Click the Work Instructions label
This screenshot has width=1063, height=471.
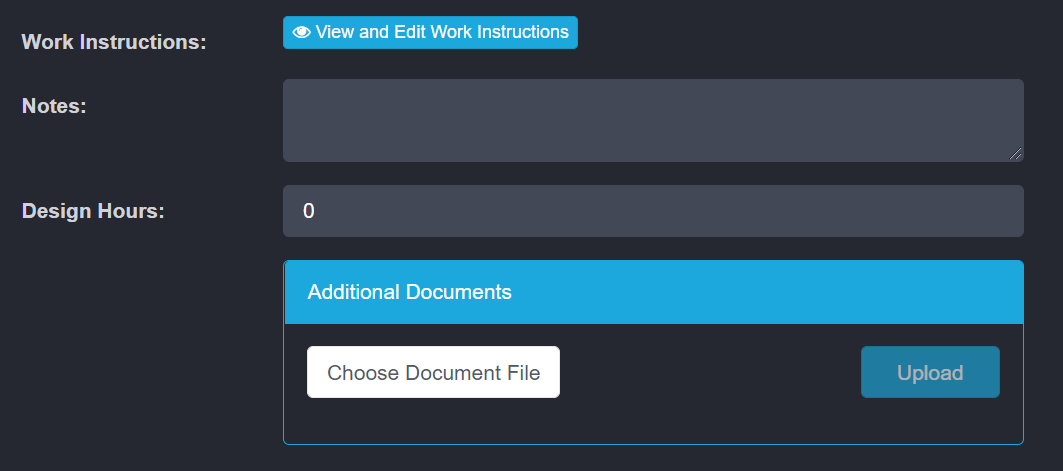[114, 42]
